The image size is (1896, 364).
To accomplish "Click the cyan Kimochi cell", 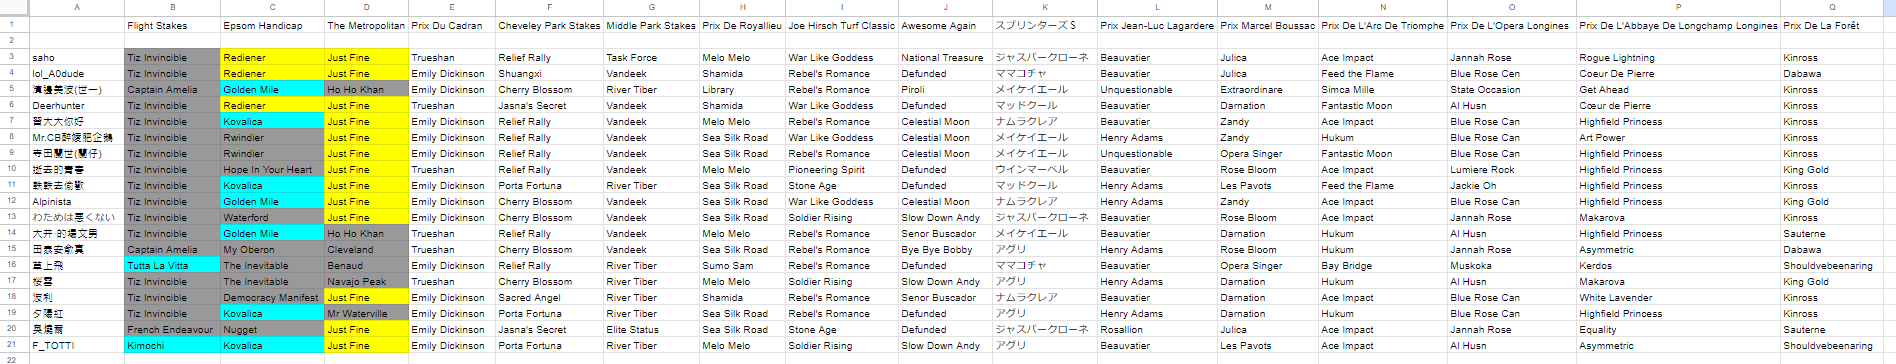I will point(172,345).
